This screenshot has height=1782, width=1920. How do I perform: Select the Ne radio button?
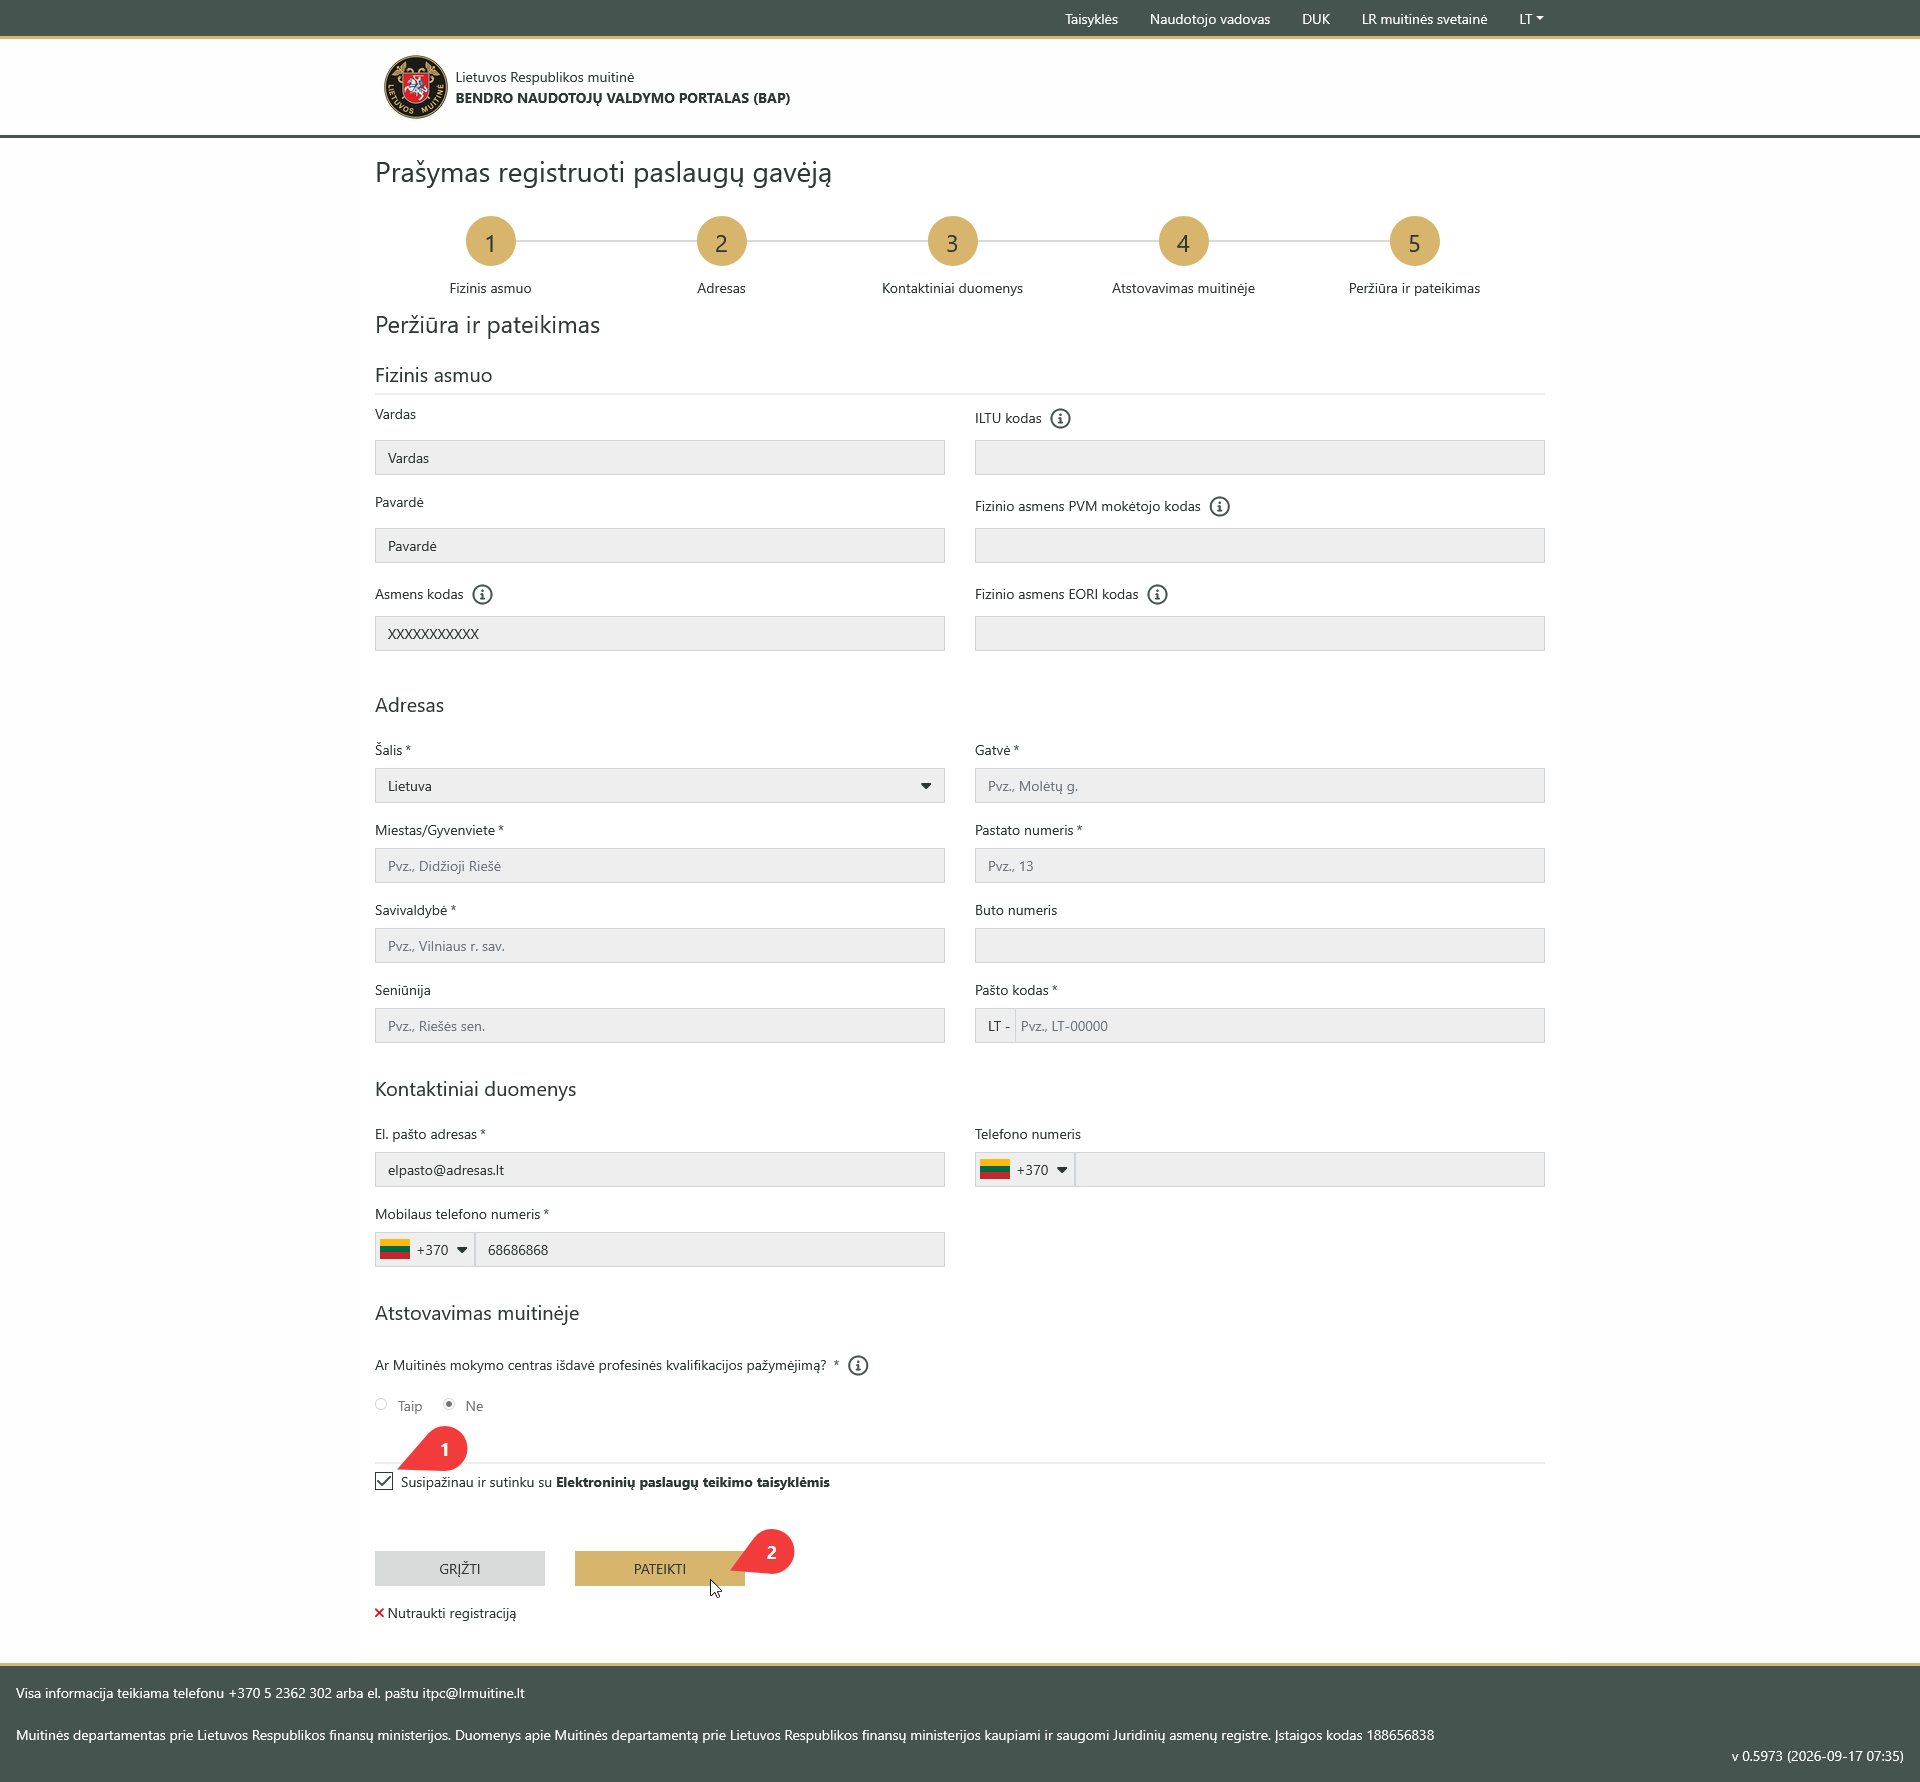(x=449, y=1405)
